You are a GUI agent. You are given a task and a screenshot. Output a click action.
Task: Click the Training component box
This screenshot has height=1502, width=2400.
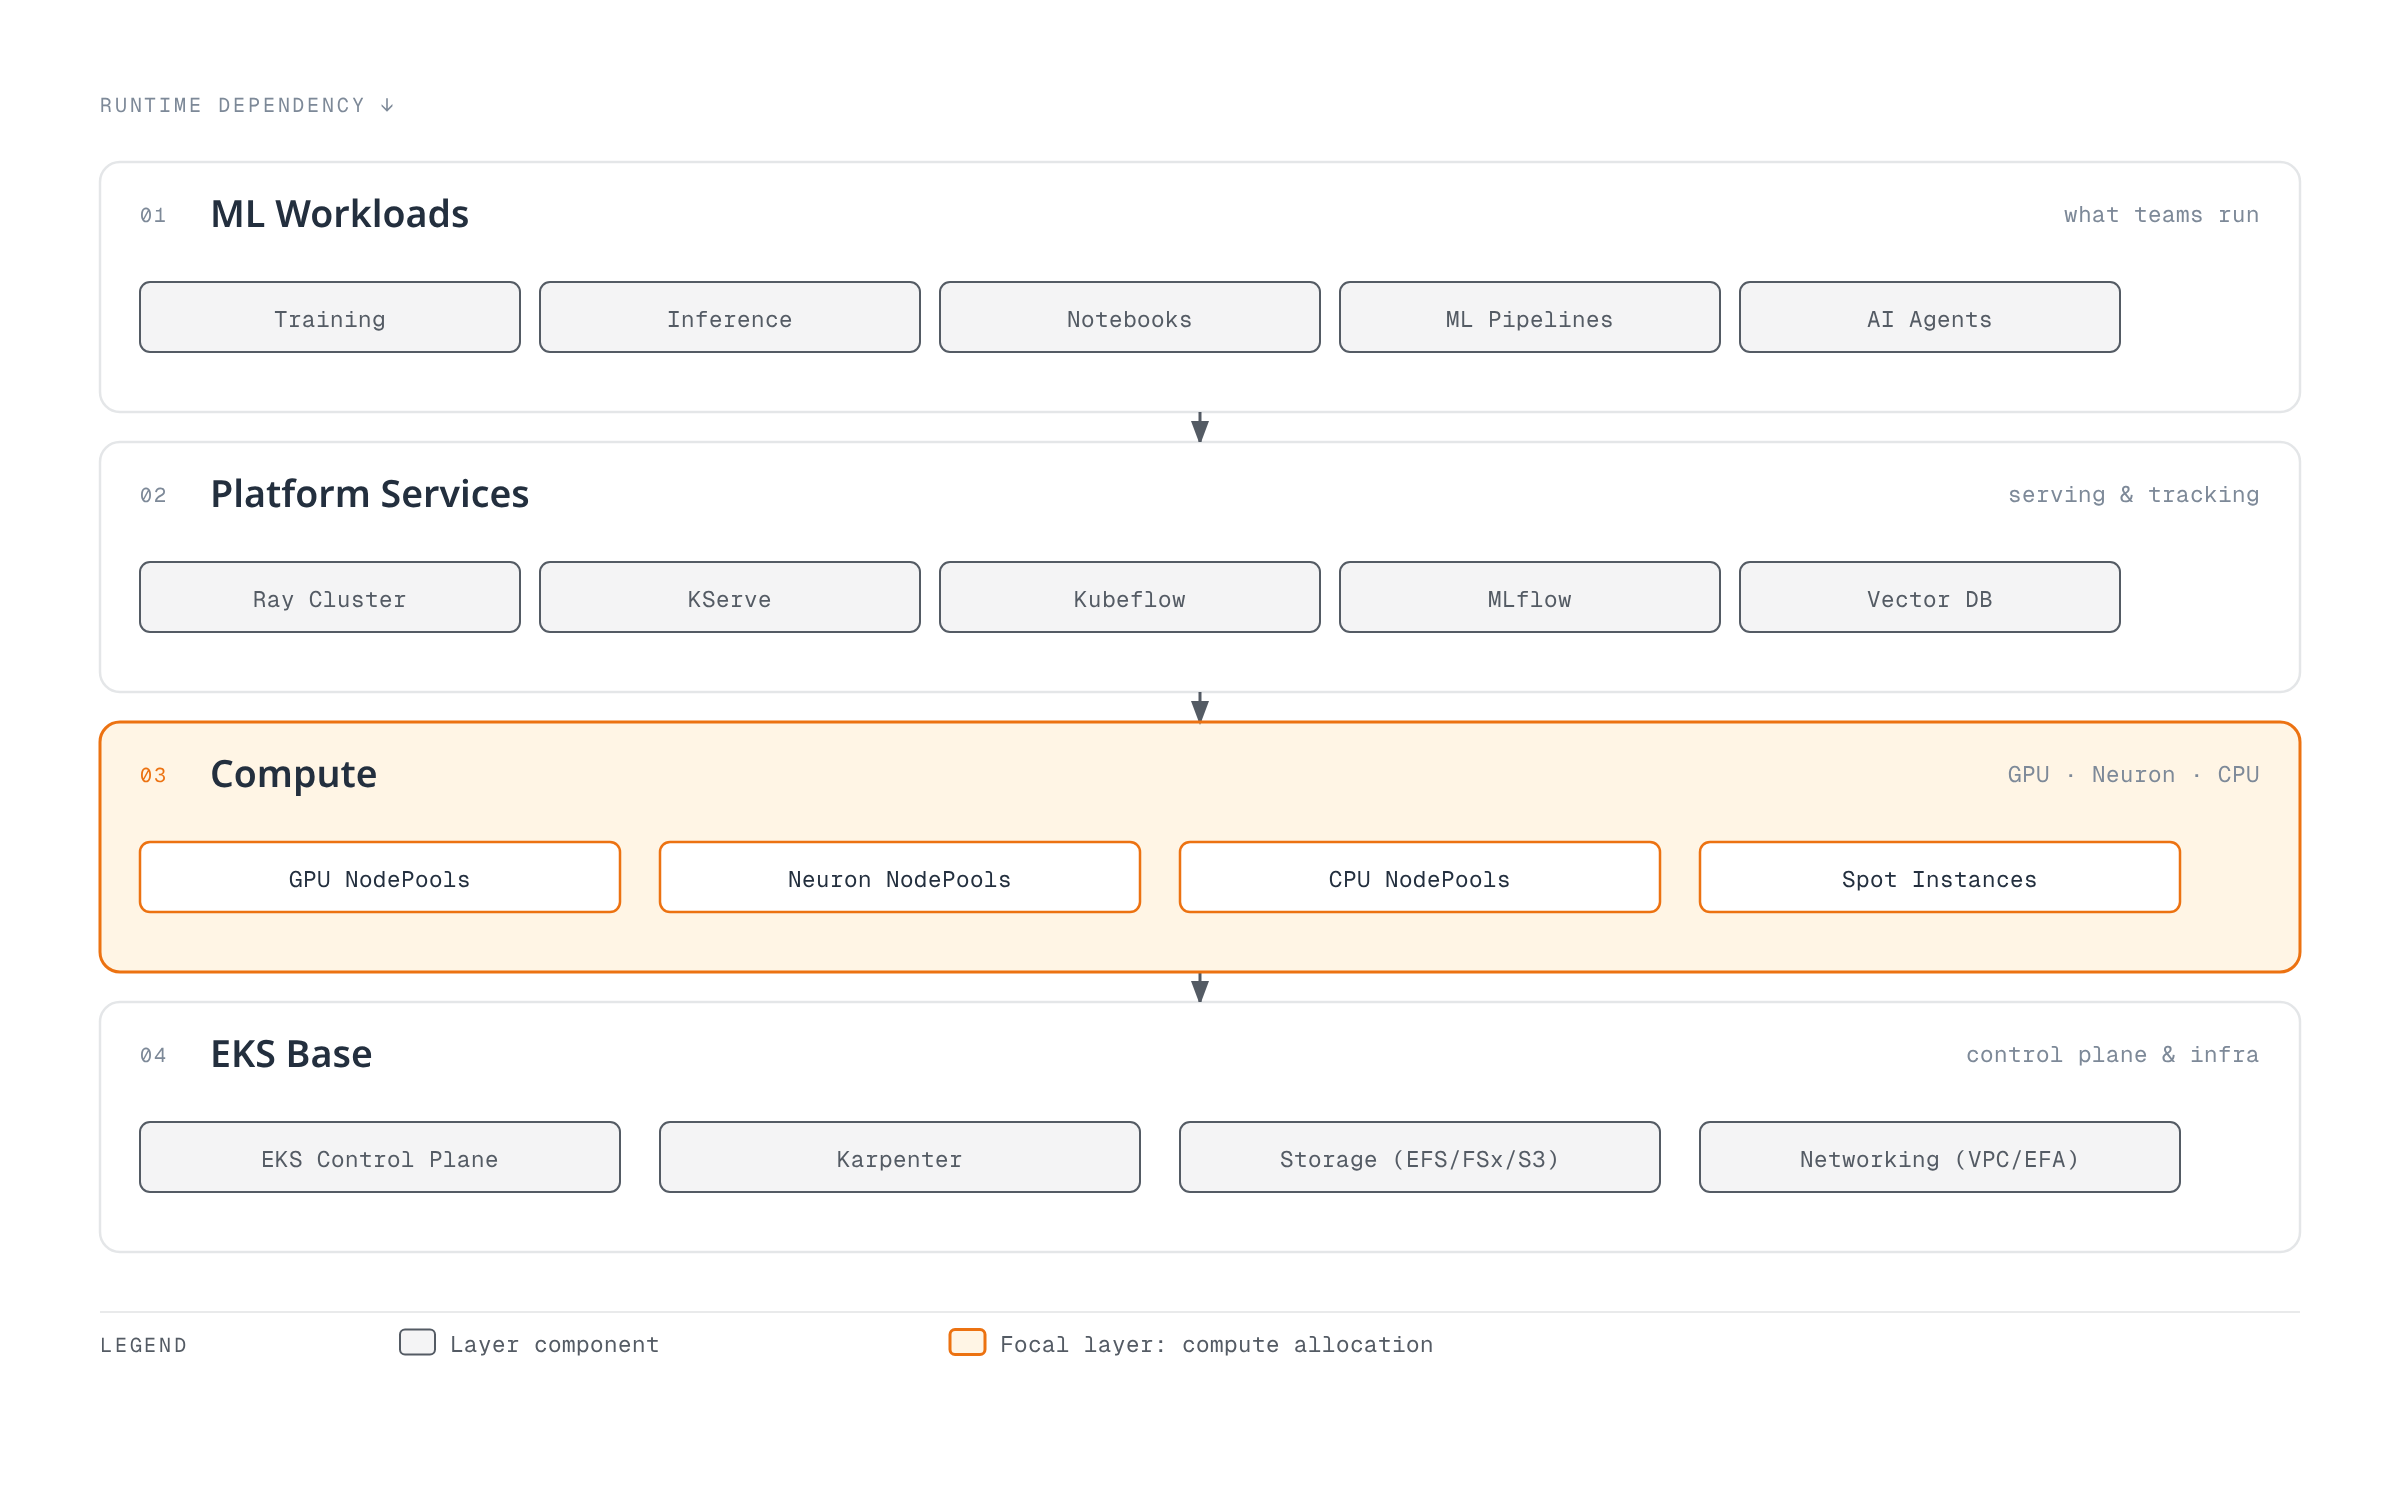click(x=330, y=317)
